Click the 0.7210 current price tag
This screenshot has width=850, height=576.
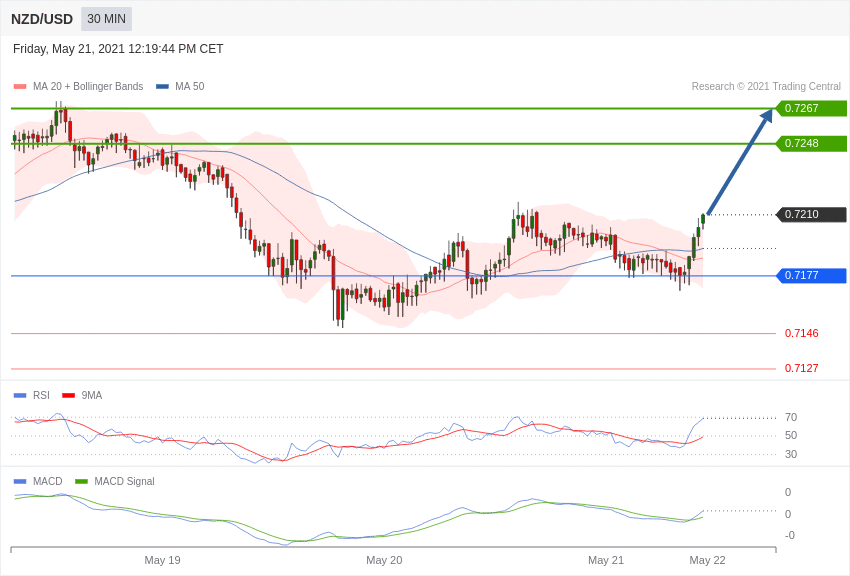(812, 215)
